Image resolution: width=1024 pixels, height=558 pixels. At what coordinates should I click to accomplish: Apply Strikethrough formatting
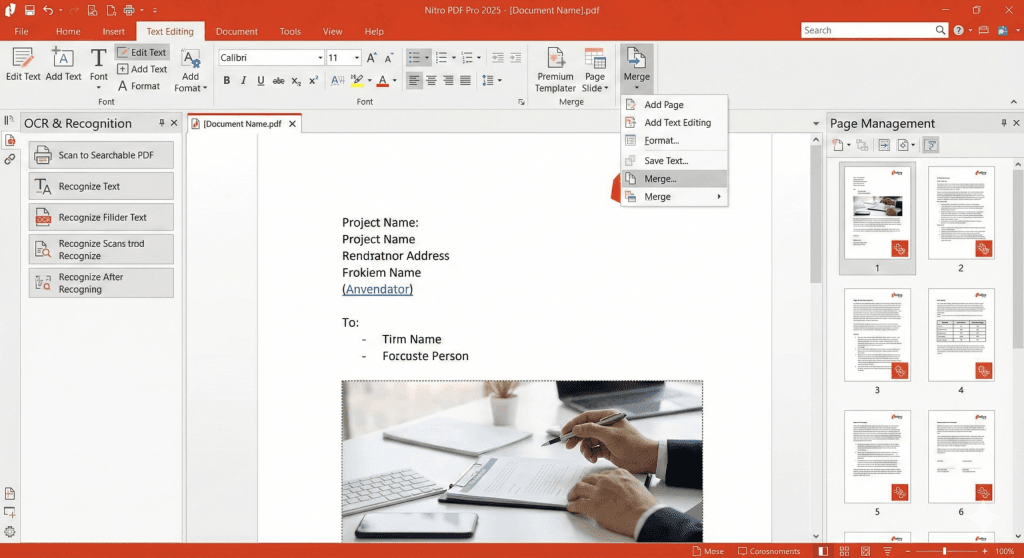[278, 80]
